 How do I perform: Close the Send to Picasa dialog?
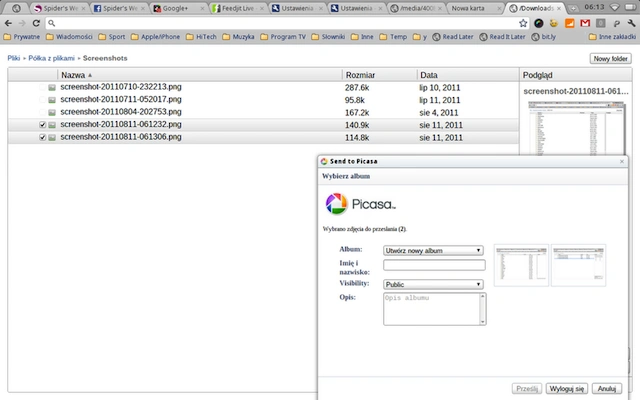(x=622, y=162)
